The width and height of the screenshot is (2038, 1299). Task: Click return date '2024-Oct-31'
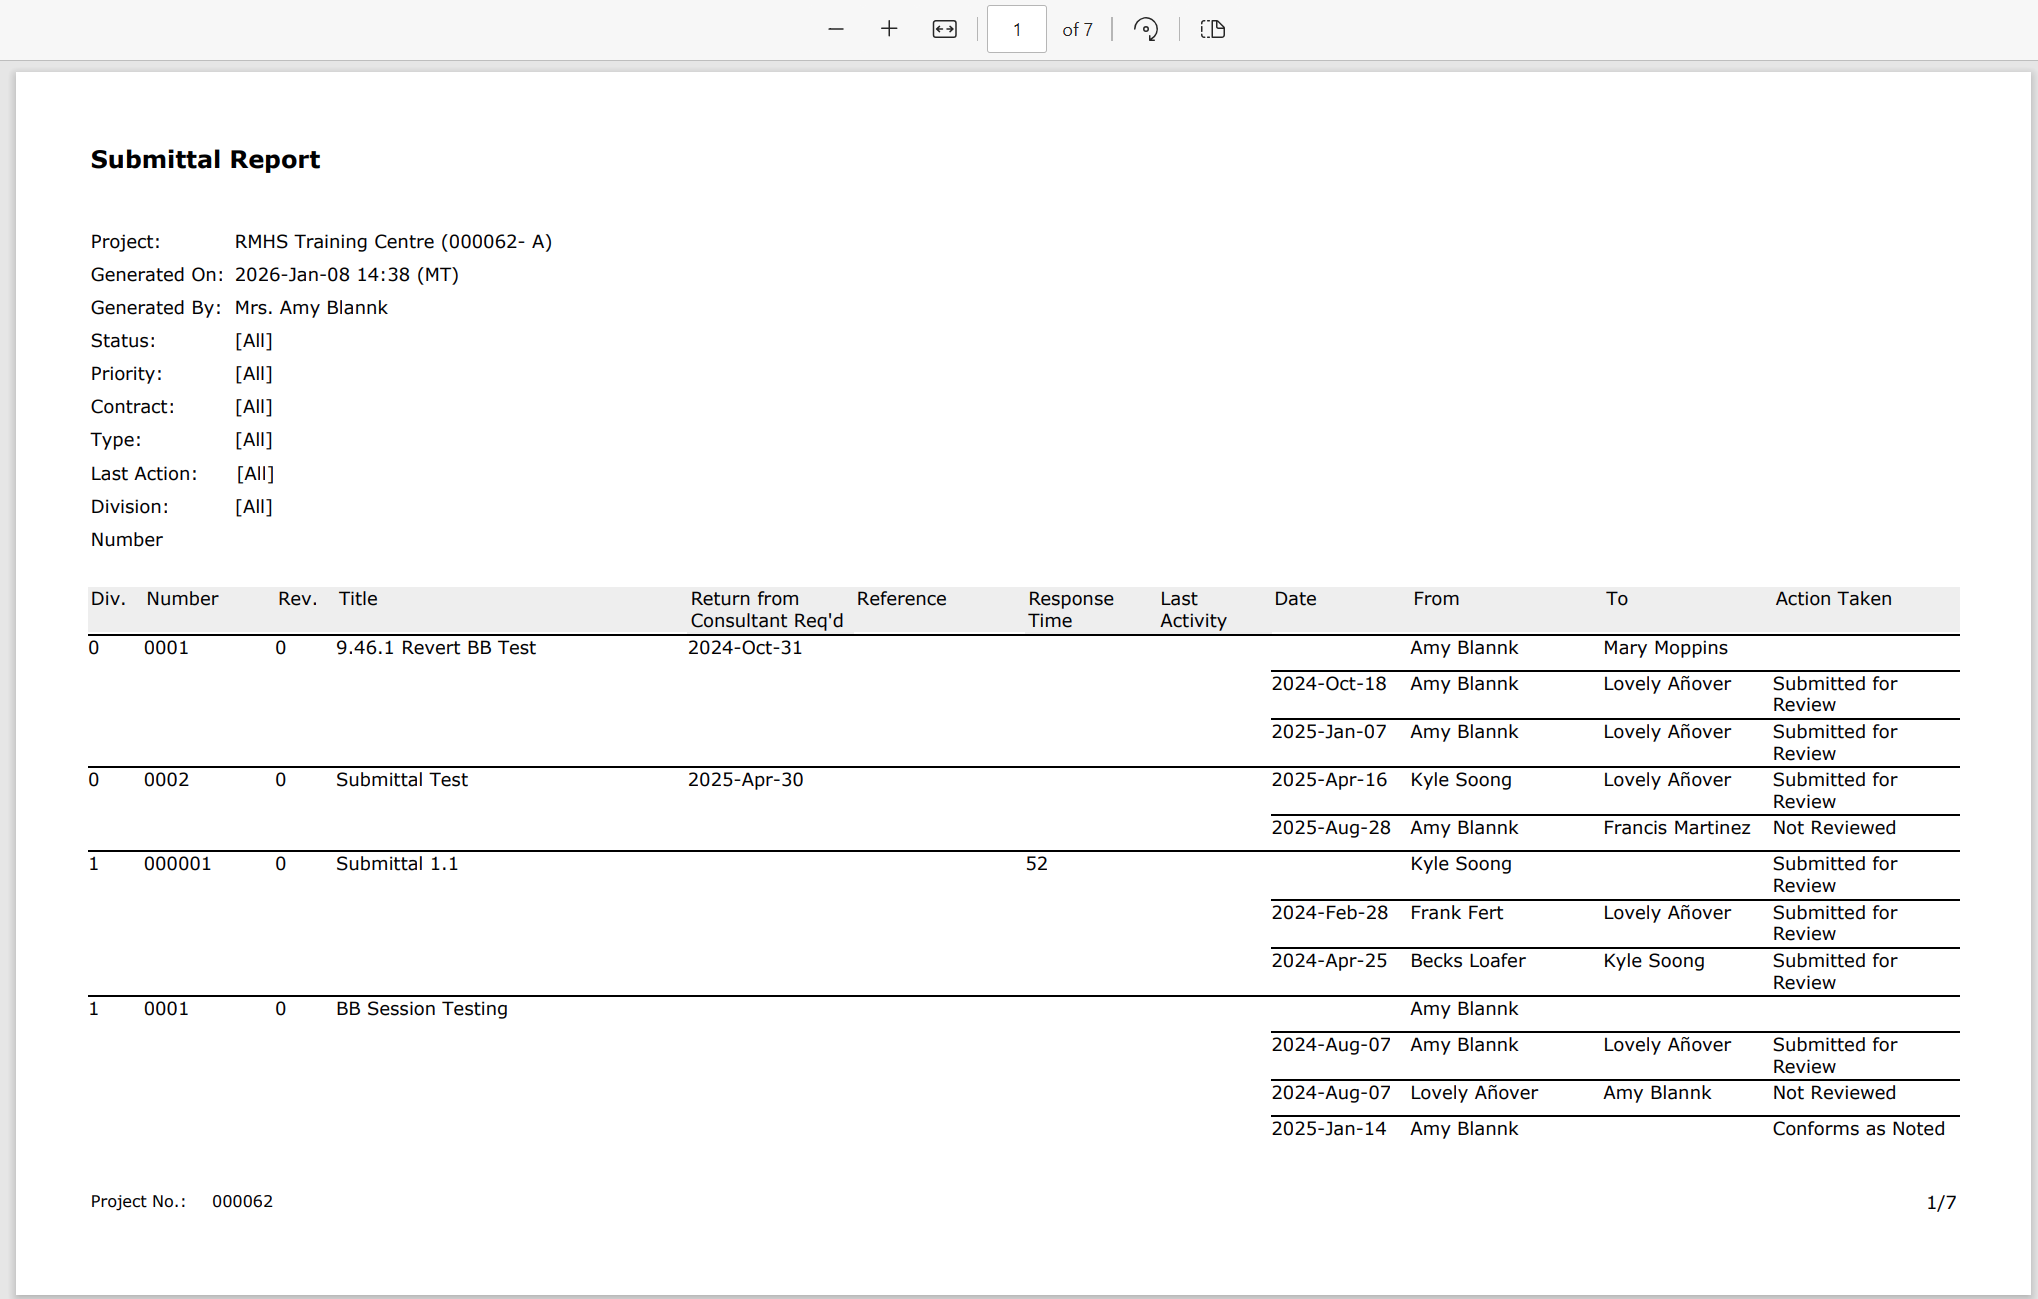click(x=745, y=648)
